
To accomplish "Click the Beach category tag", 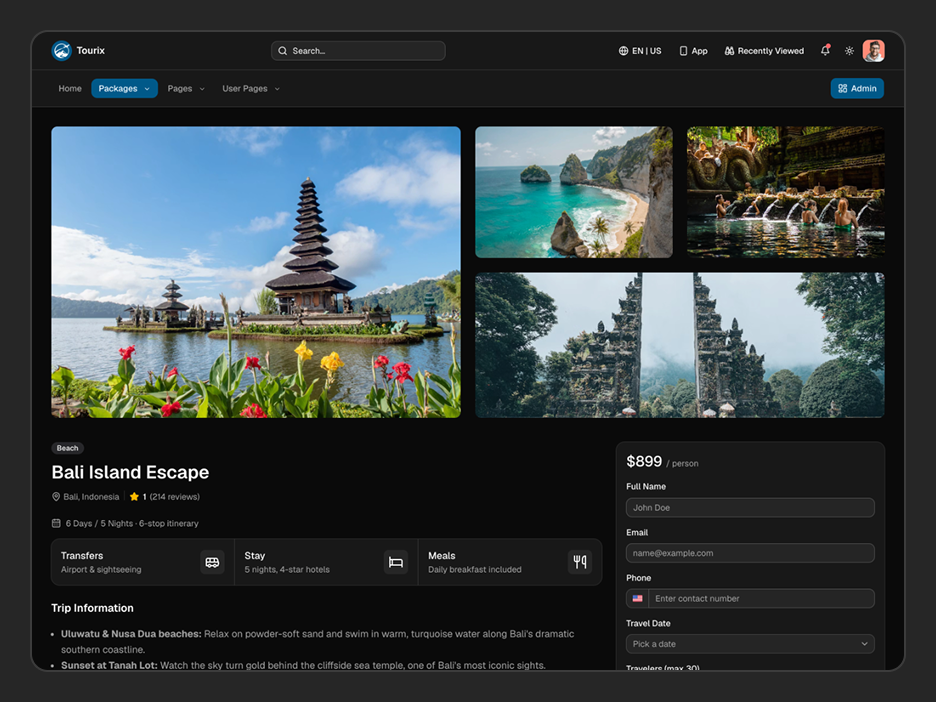I will click(67, 448).
